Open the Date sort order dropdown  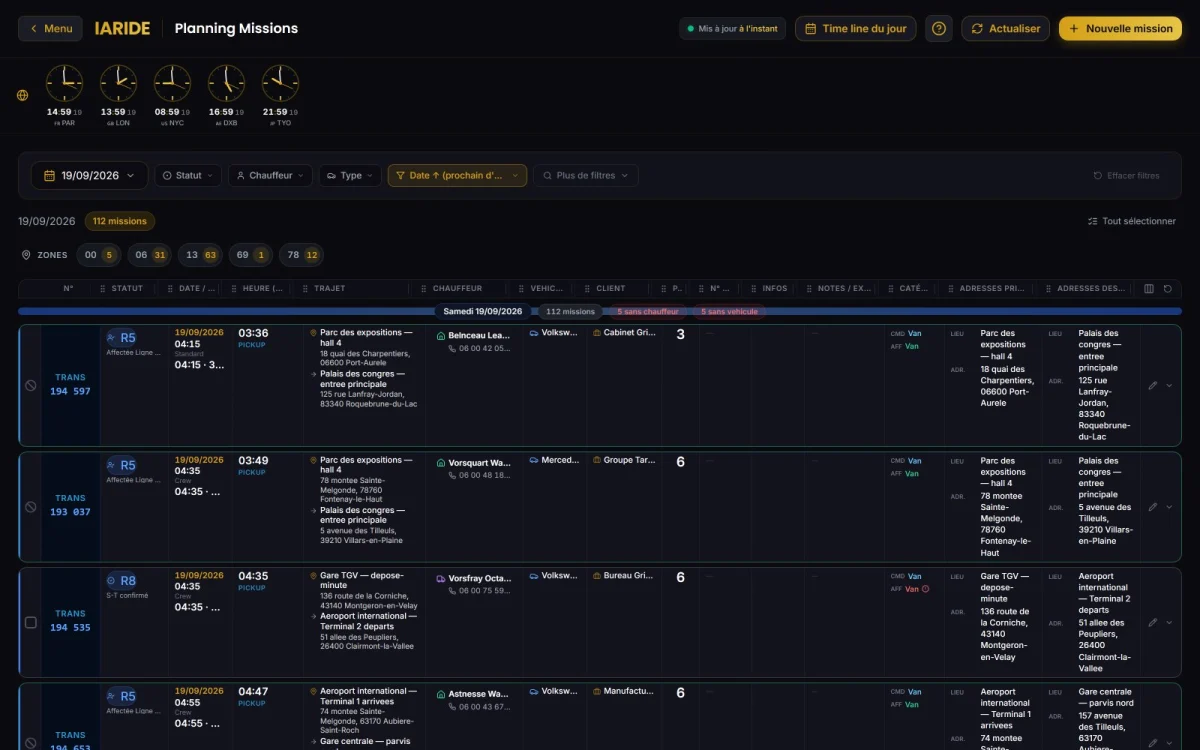[457, 176]
